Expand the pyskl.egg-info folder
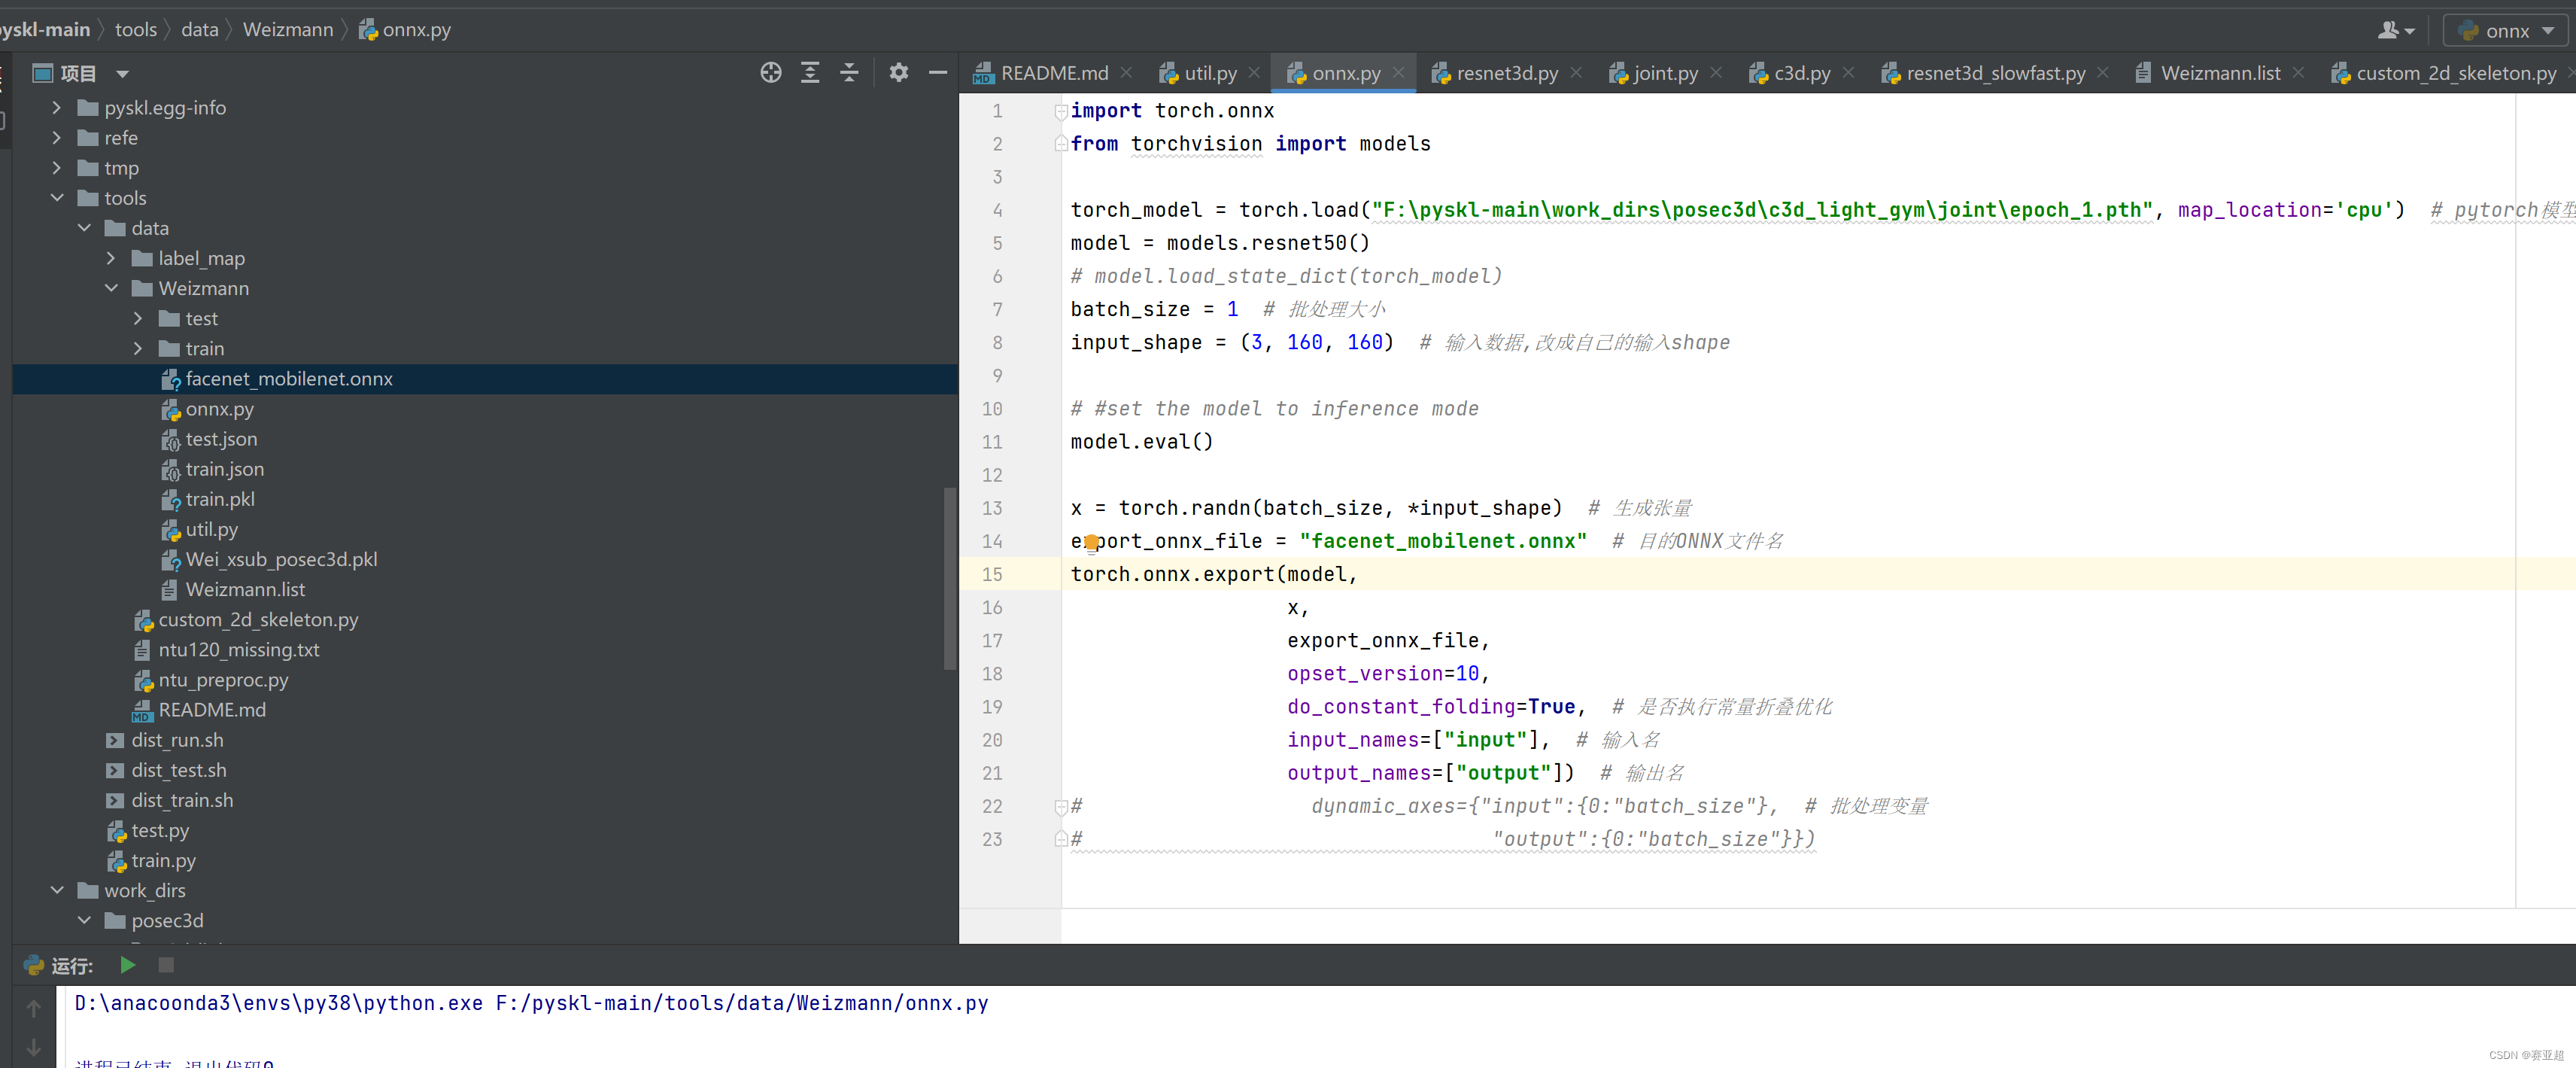Image resolution: width=2576 pixels, height=1068 pixels. [x=57, y=108]
